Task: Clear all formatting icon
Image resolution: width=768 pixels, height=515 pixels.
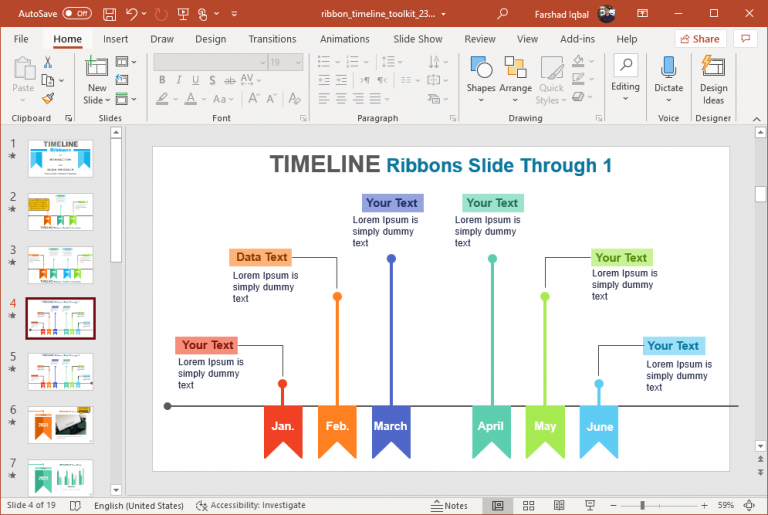Action: (294, 98)
